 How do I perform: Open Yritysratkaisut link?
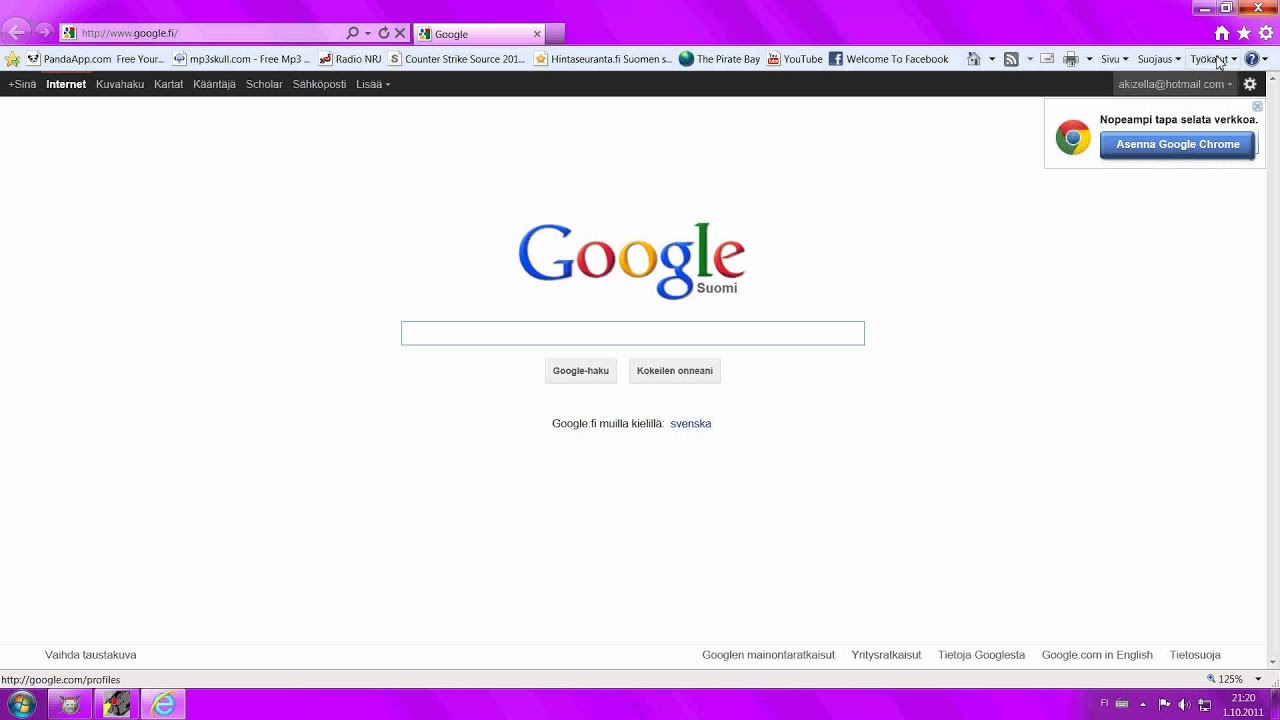tap(886, 655)
